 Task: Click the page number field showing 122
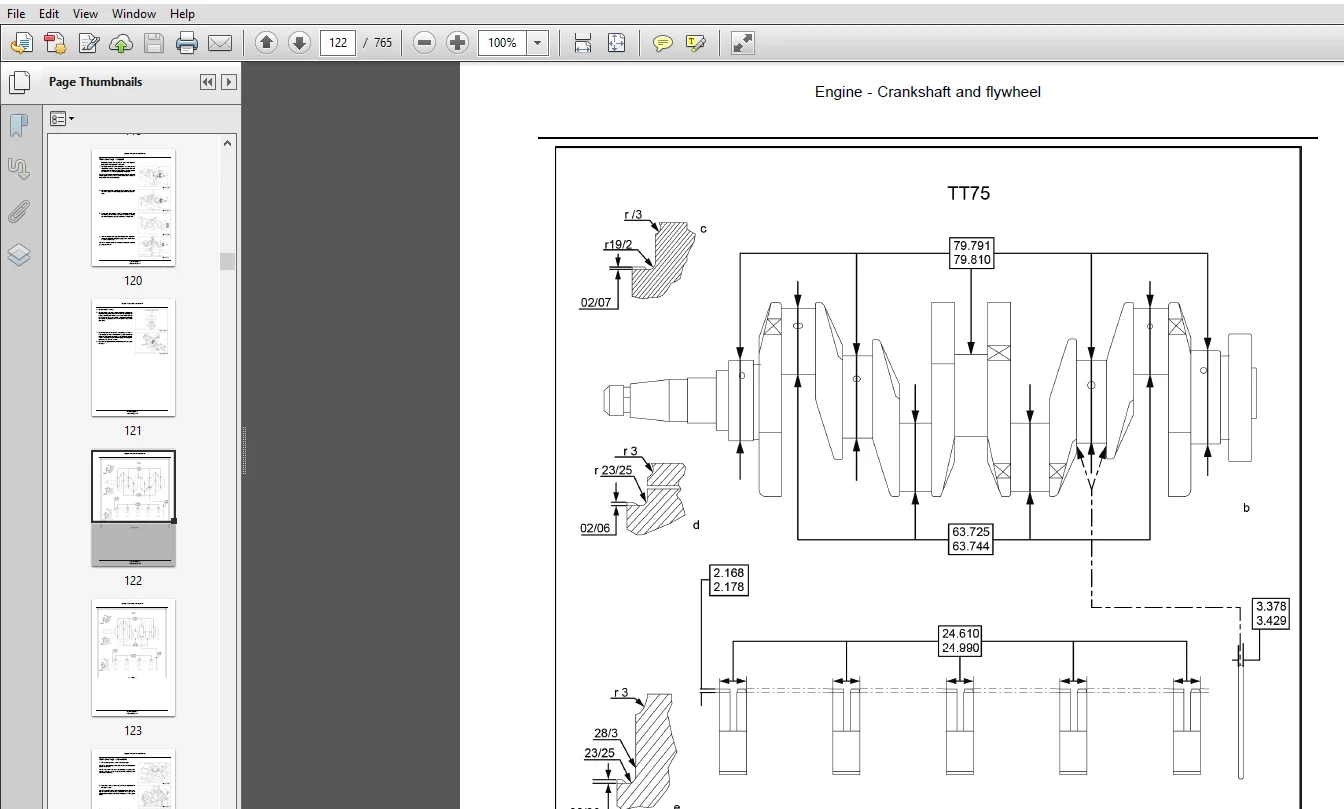tap(338, 43)
